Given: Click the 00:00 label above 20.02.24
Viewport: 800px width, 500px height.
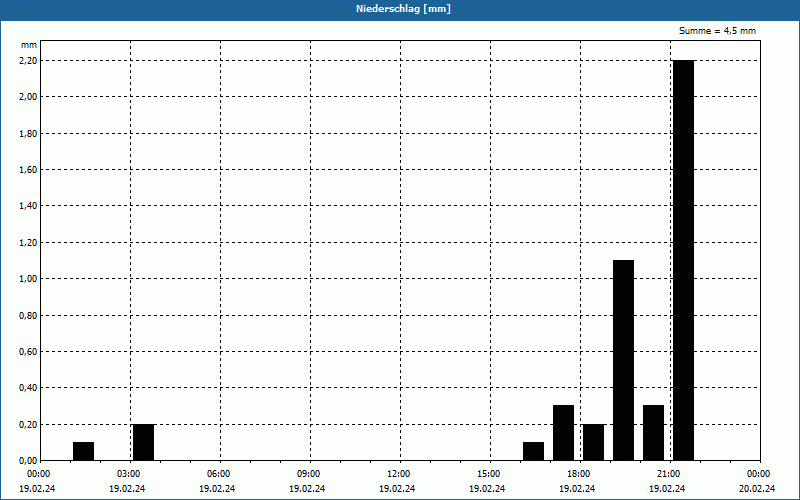Looking at the screenshot, I should click(x=759, y=474).
